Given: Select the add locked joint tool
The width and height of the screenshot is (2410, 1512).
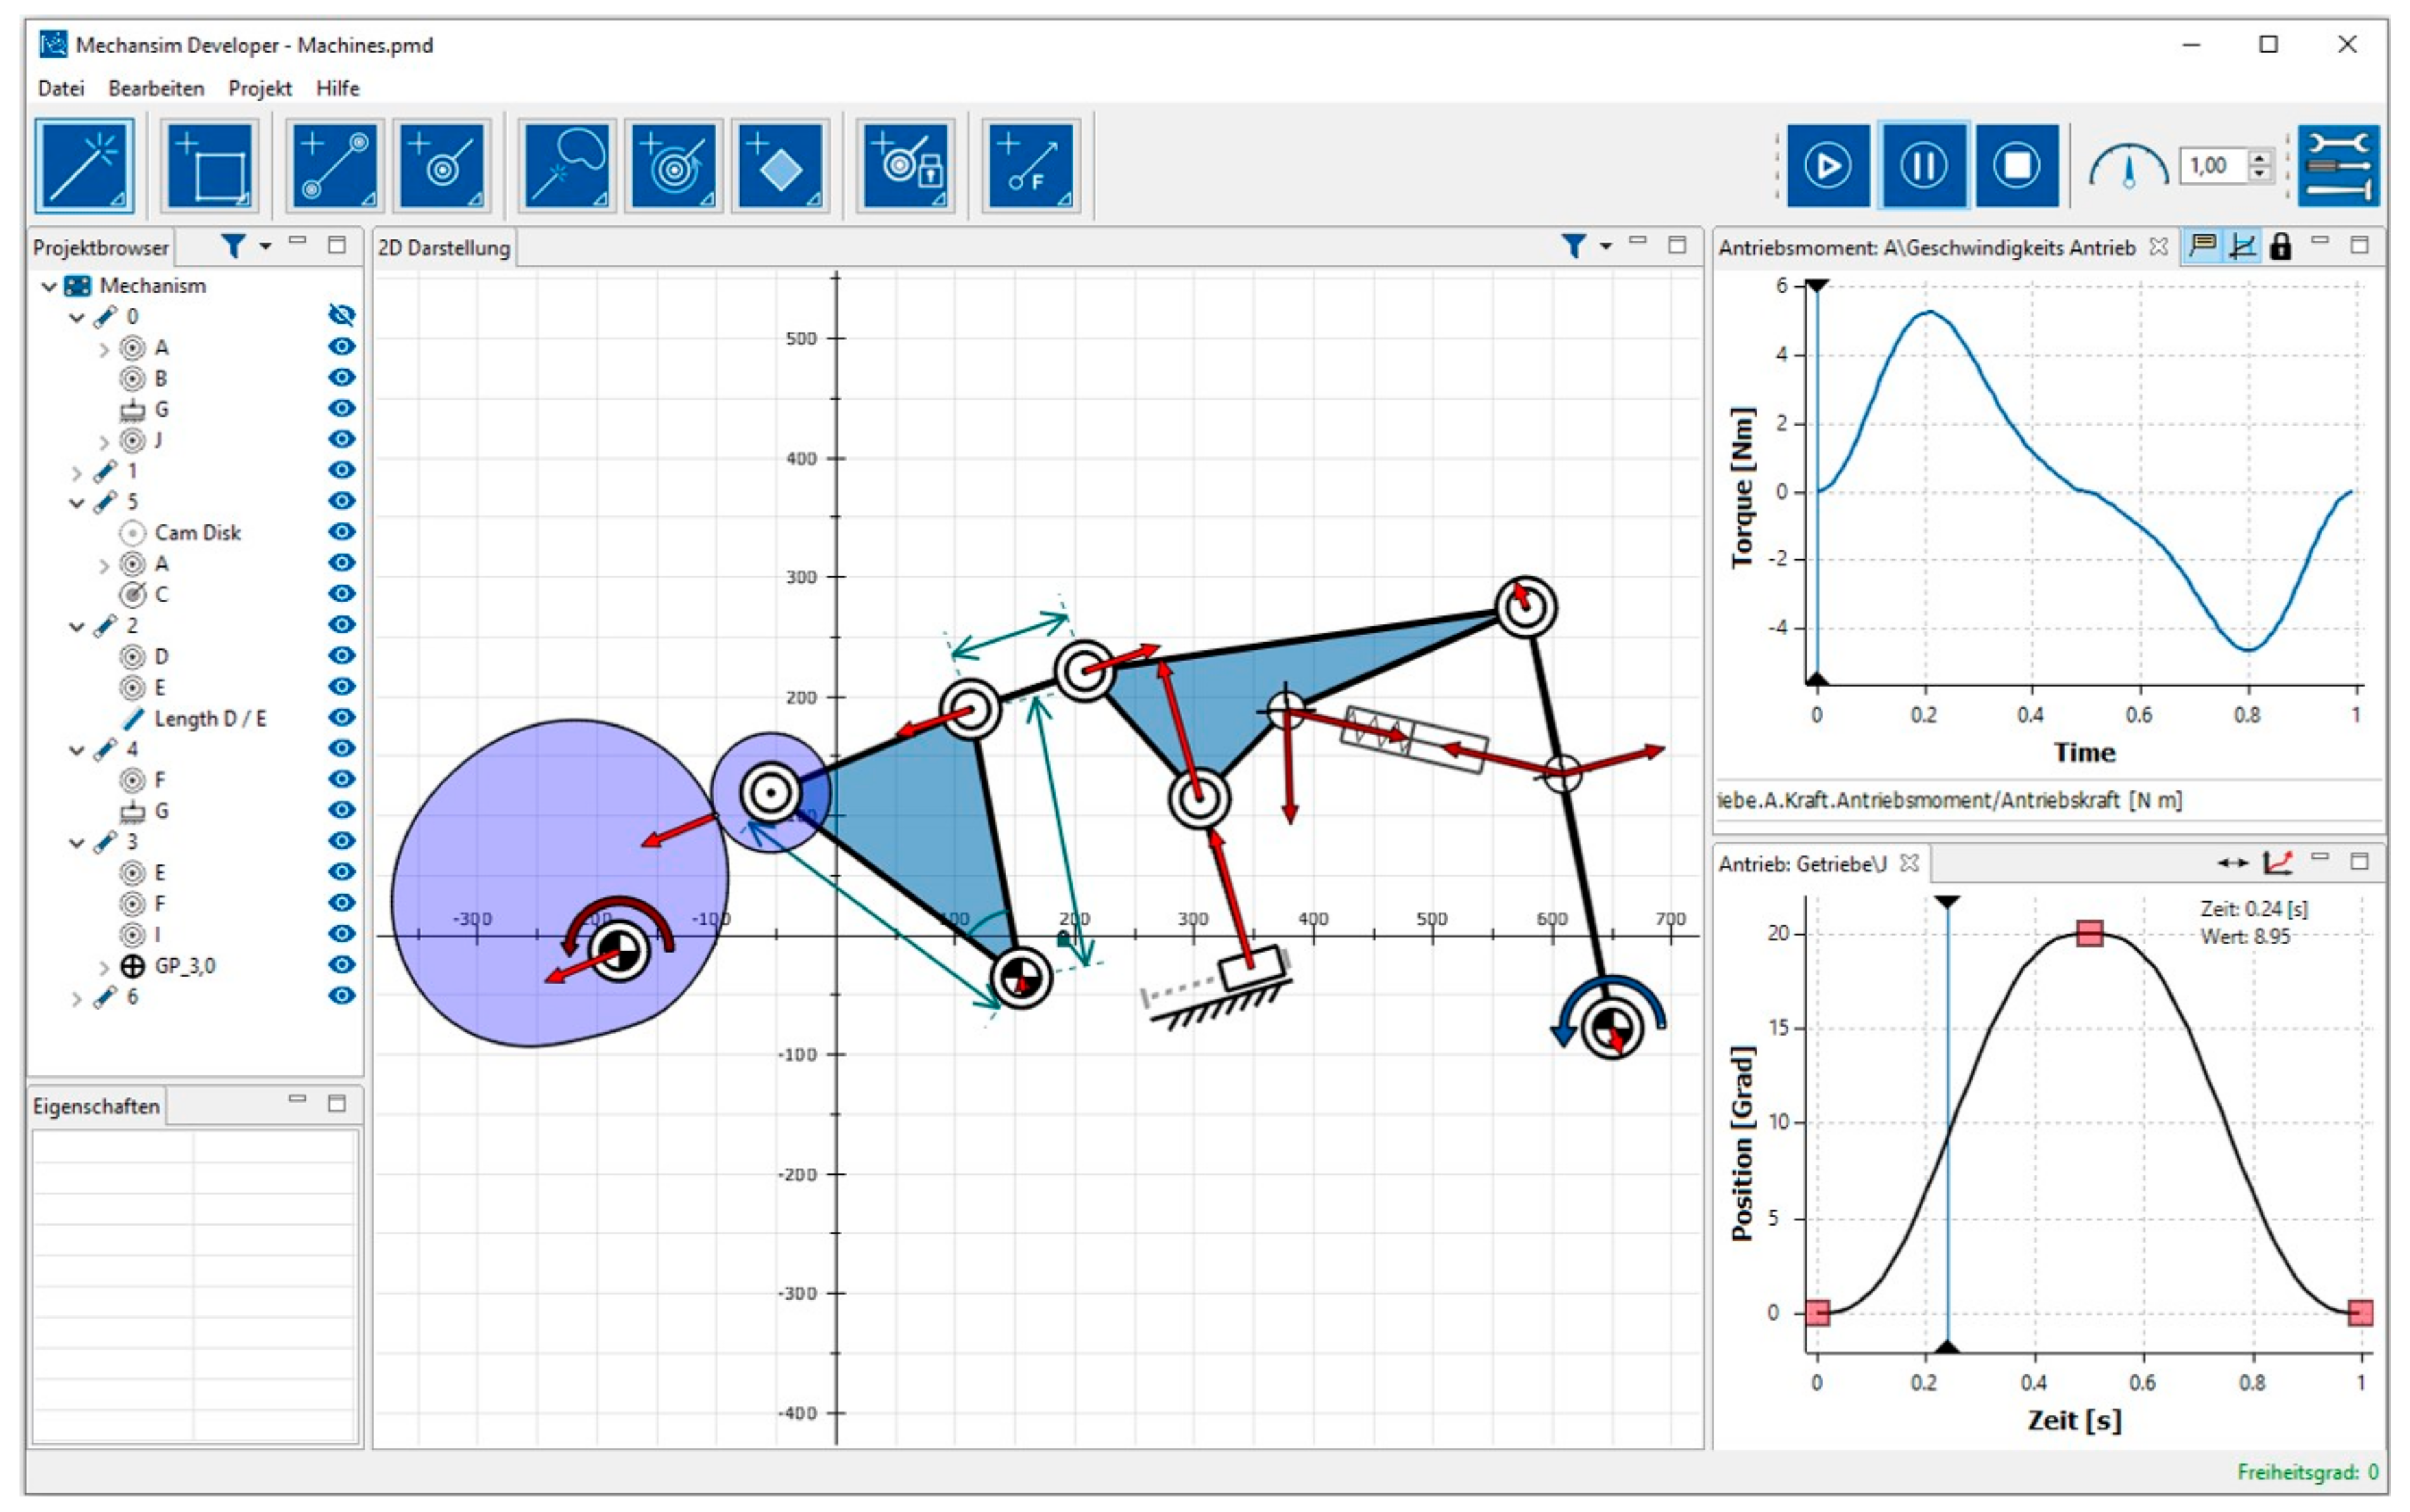Looking at the screenshot, I should [x=906, y=165].
